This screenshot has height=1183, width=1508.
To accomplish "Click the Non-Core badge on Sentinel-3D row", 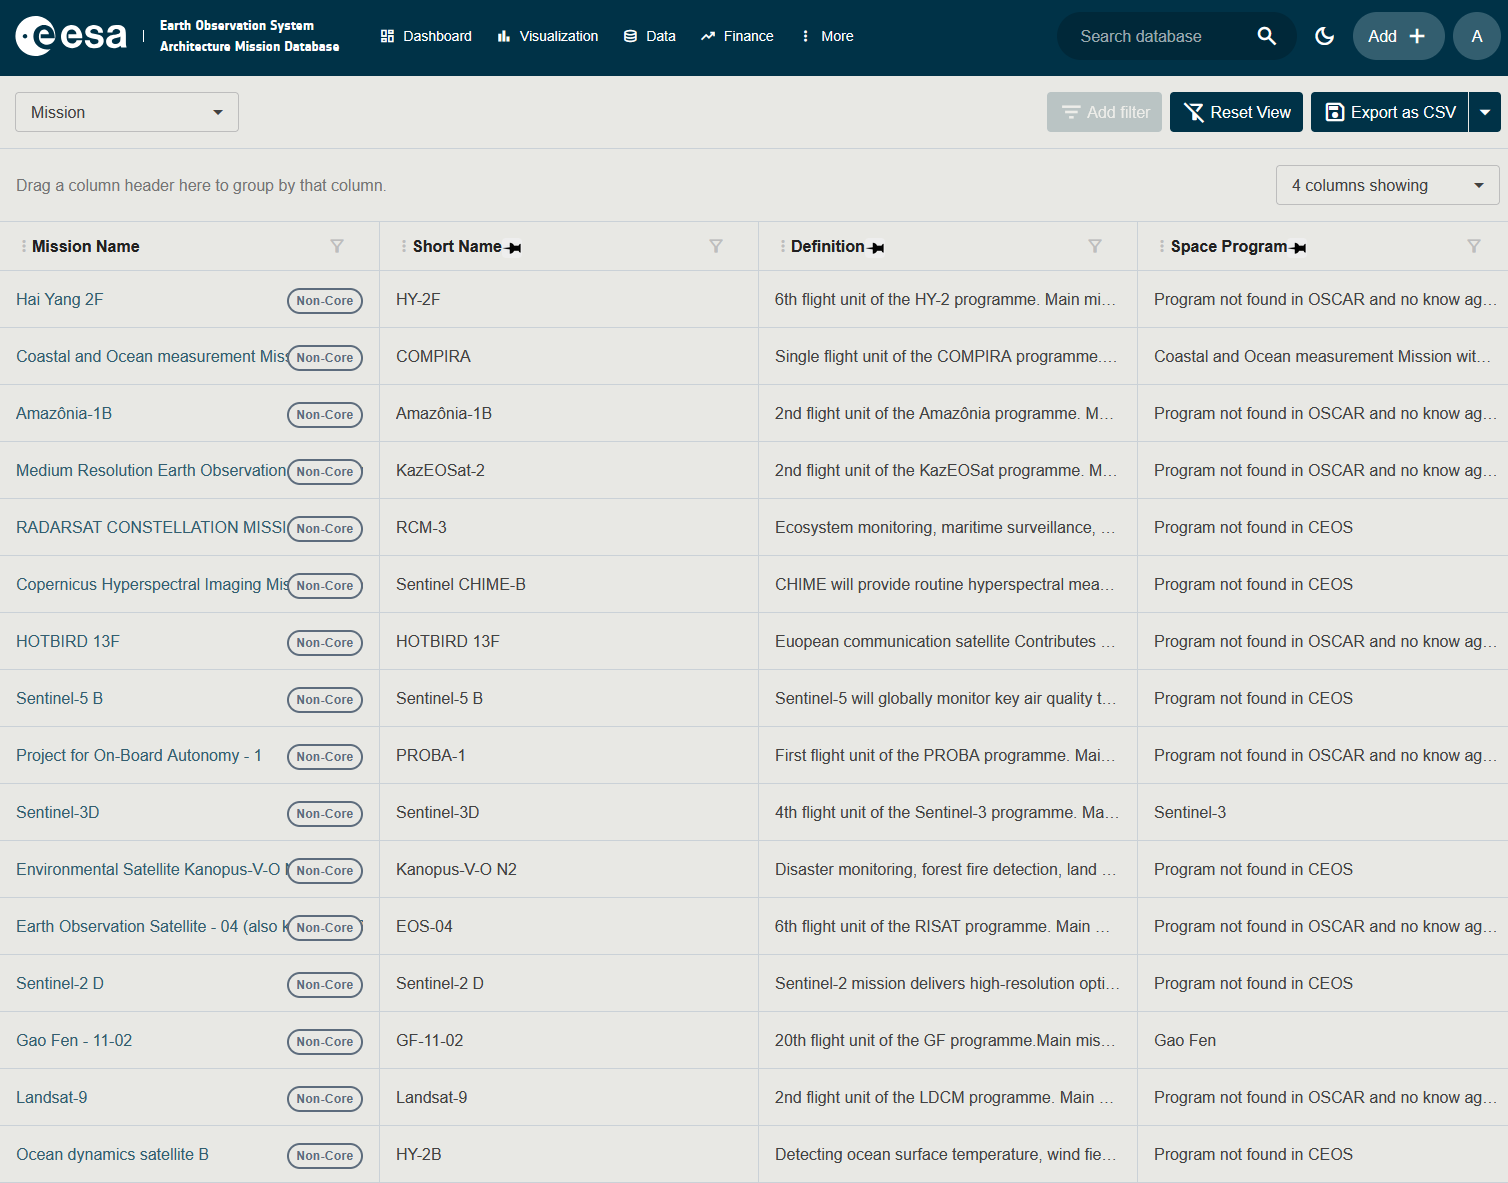I will pyautogui.click(x=325, y=813).
